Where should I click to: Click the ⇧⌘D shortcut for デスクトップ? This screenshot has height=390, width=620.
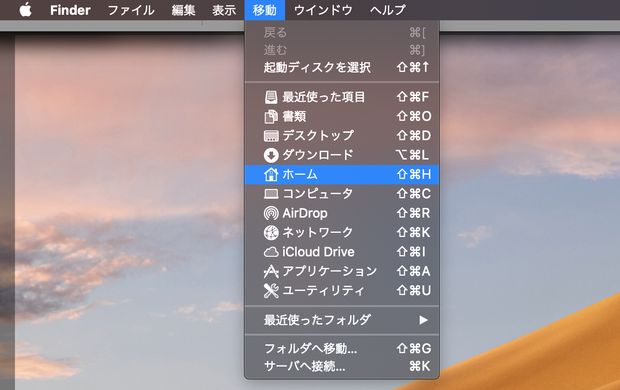click(x=414, y=136)
